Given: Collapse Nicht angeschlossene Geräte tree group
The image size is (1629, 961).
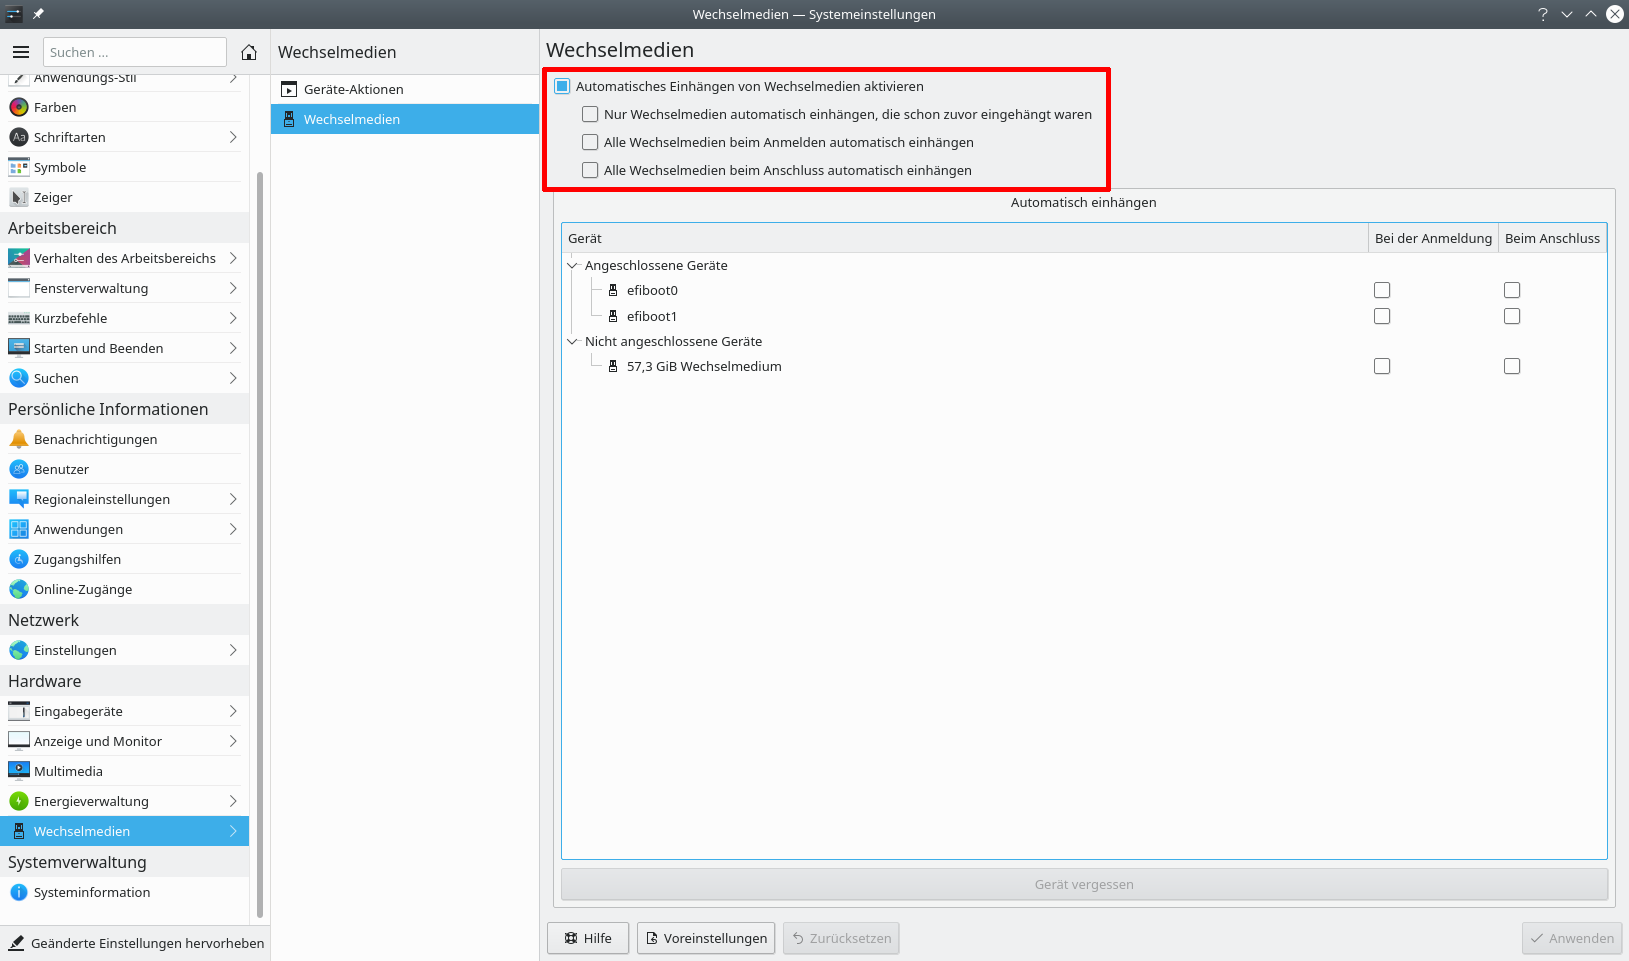Looking at the screenshot, I should tap(573, 341).
